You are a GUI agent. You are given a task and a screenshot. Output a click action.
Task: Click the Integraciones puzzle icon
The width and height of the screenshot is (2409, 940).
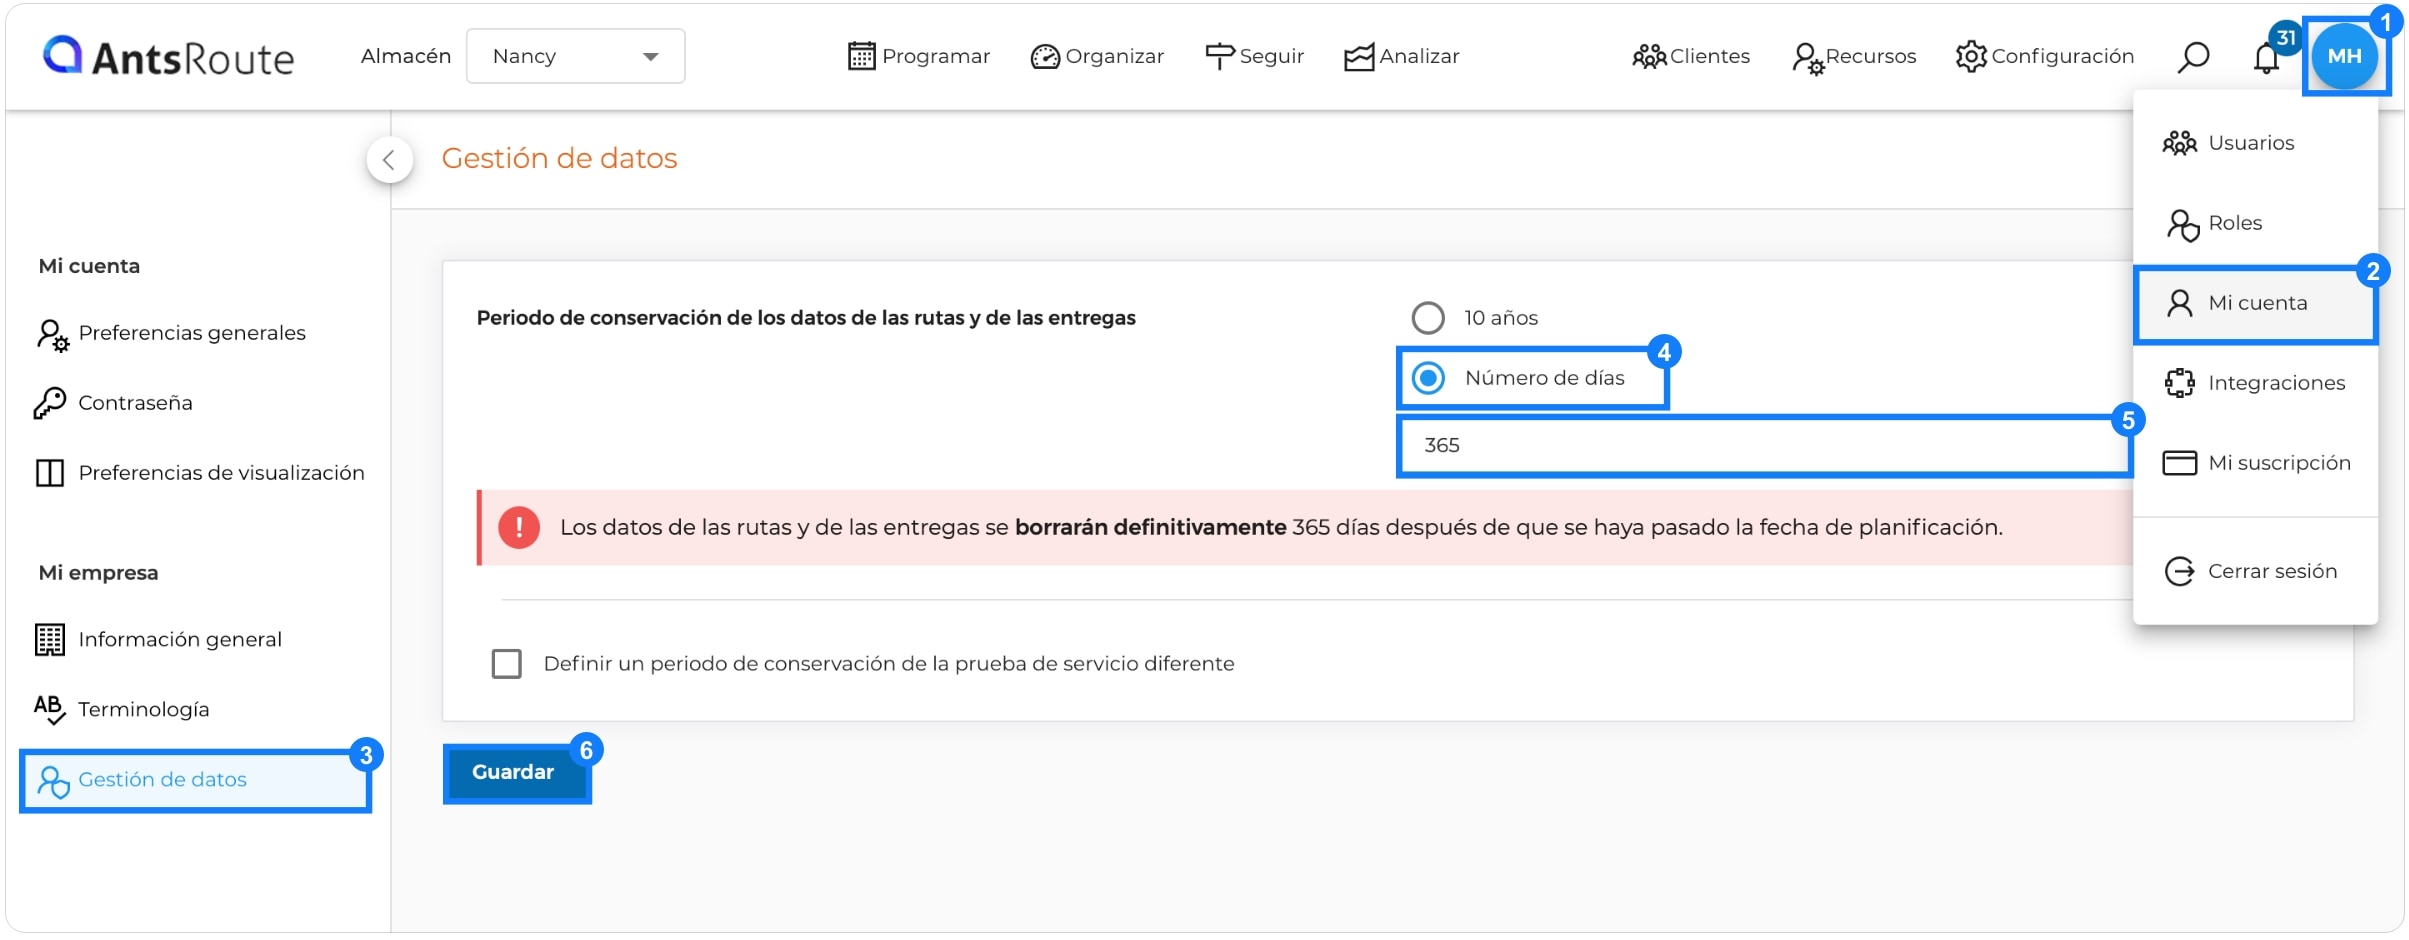[x=2179, y=383]
